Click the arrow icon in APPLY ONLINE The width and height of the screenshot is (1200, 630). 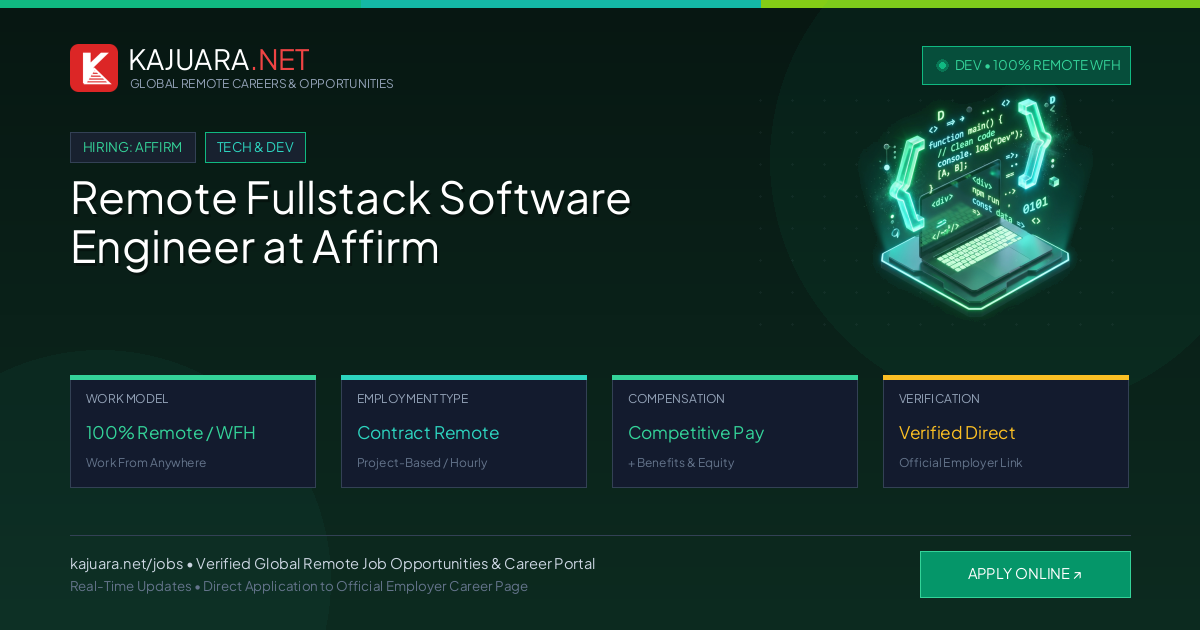[x=1077, y=575]
